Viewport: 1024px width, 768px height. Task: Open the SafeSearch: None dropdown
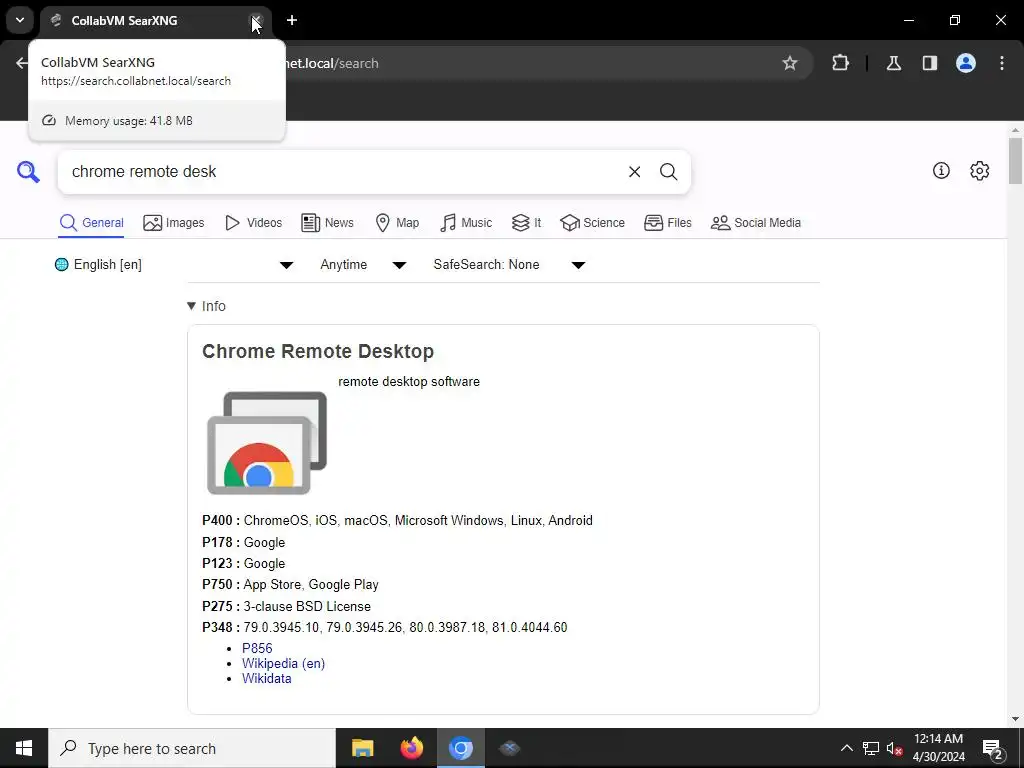509,264
